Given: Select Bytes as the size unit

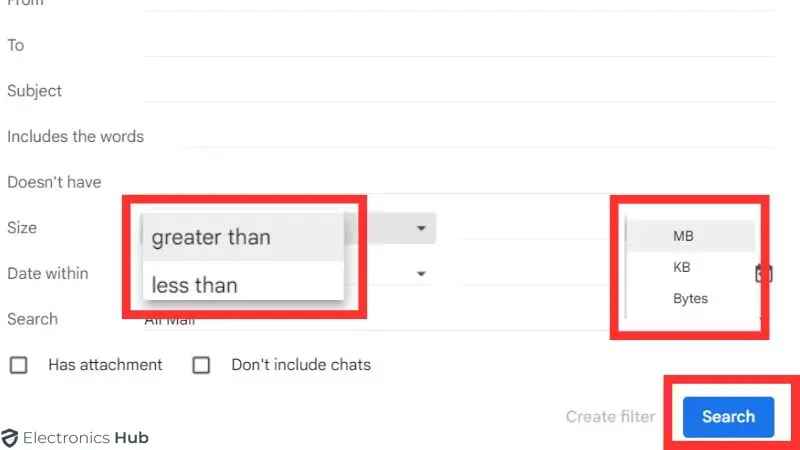Looking at the screenshot, I should tap(689, 298).
